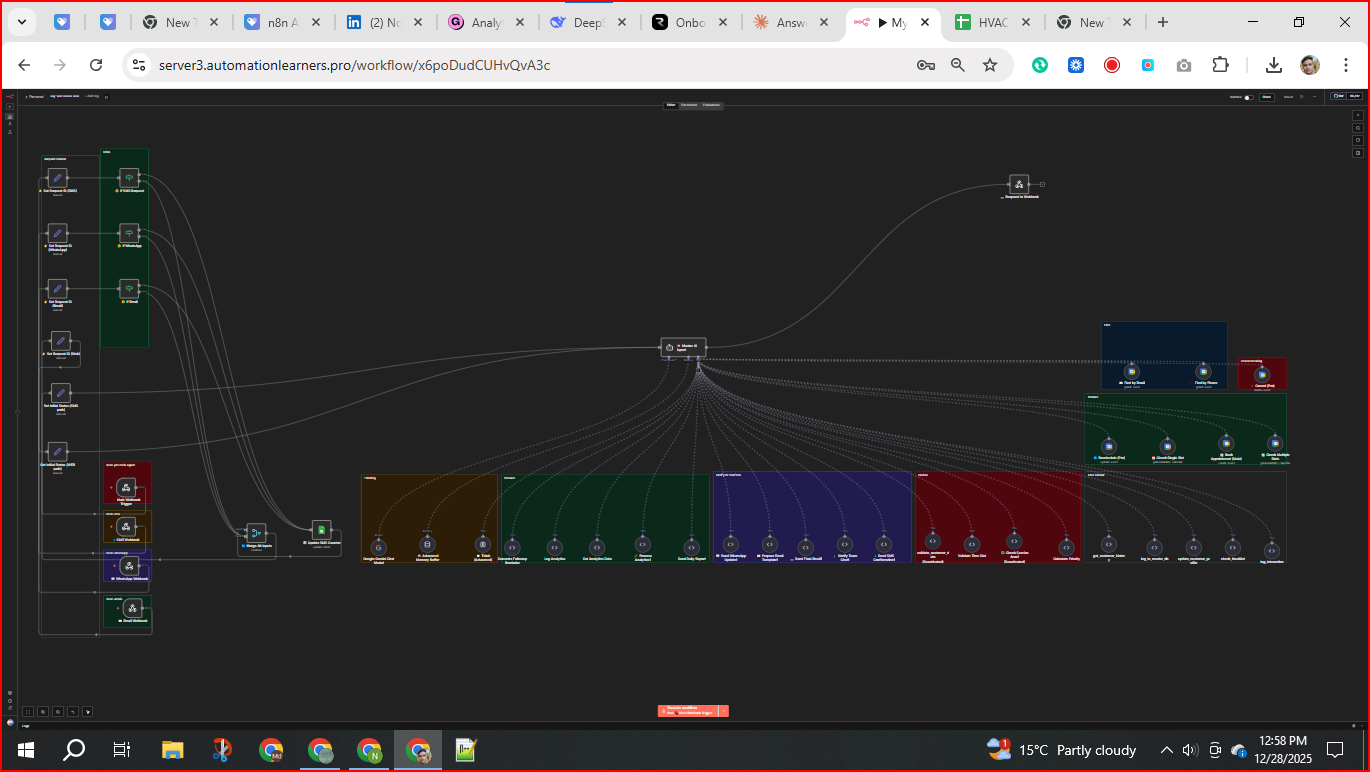Open Chrome downloads
Image resolution: width=1370 pixels, height=772 pixels.
pos(1274,65)
